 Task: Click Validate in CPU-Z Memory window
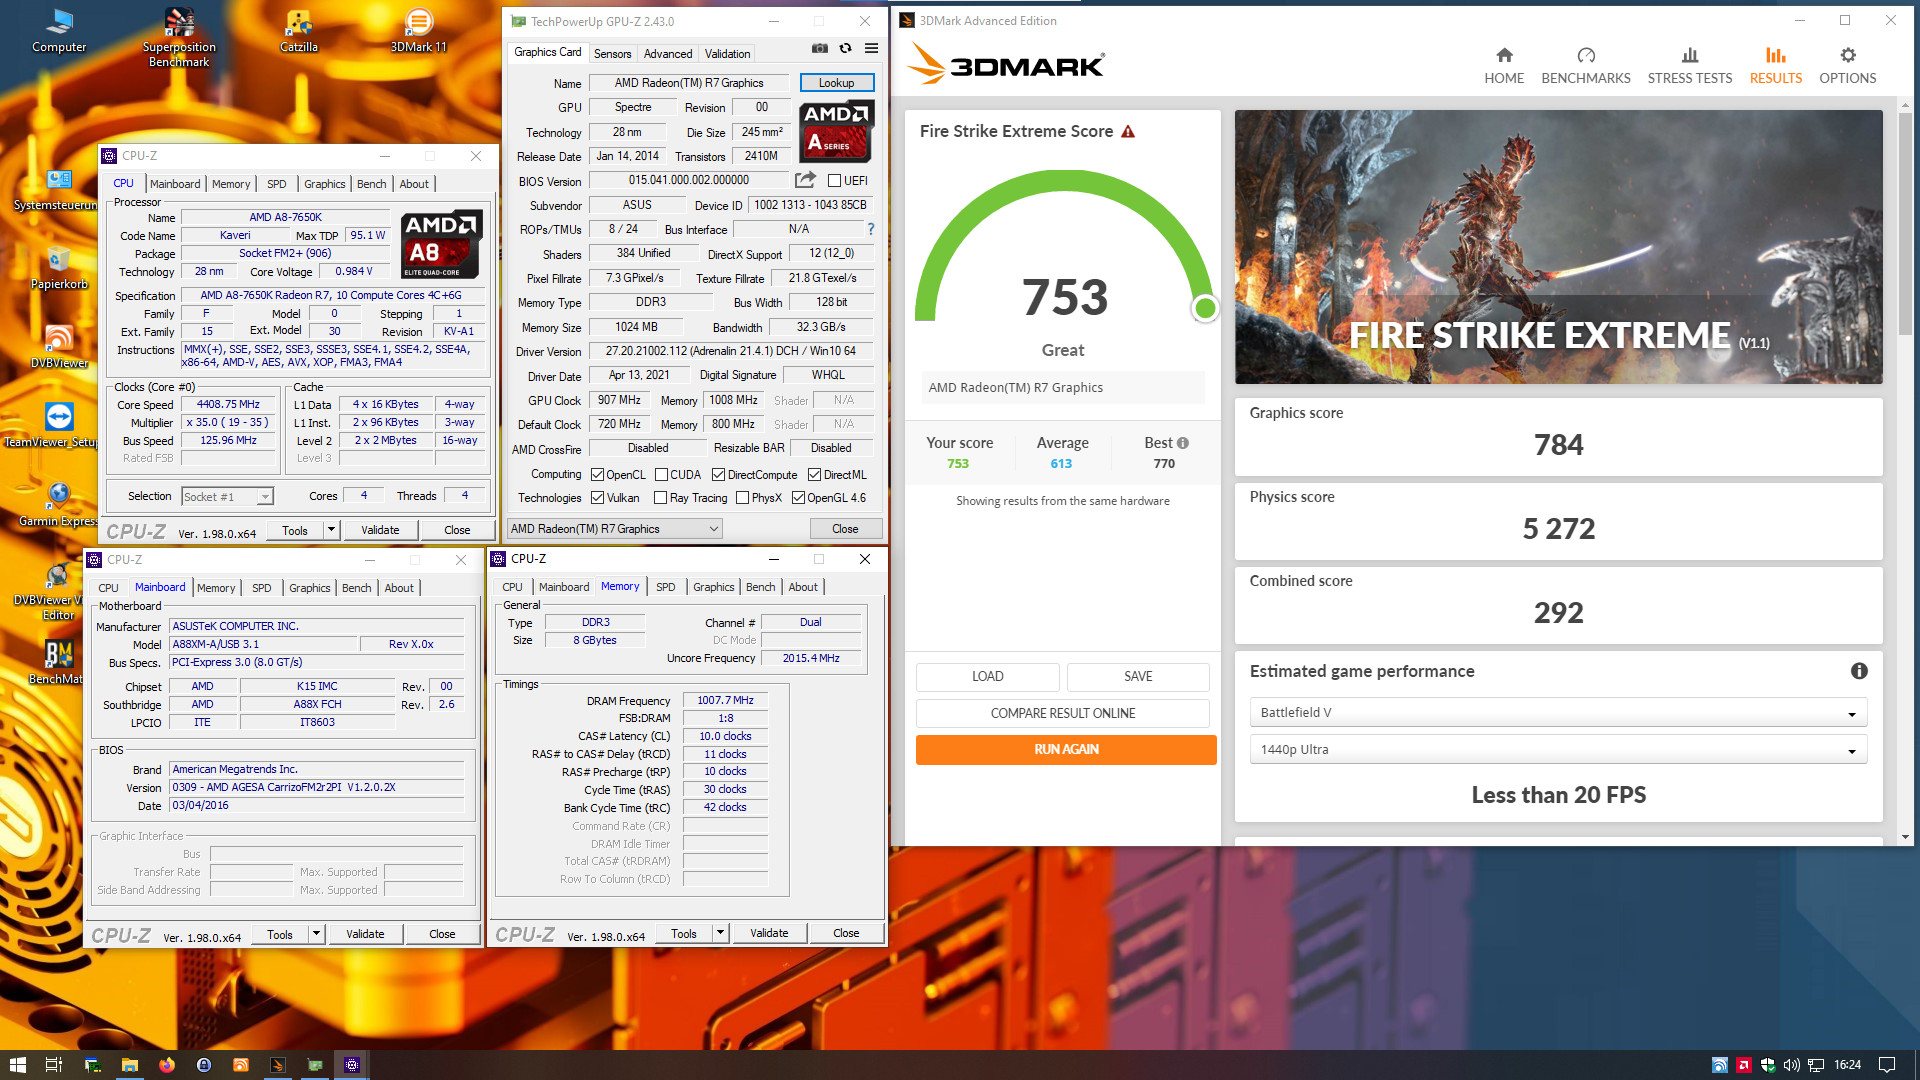click(769, 934)
